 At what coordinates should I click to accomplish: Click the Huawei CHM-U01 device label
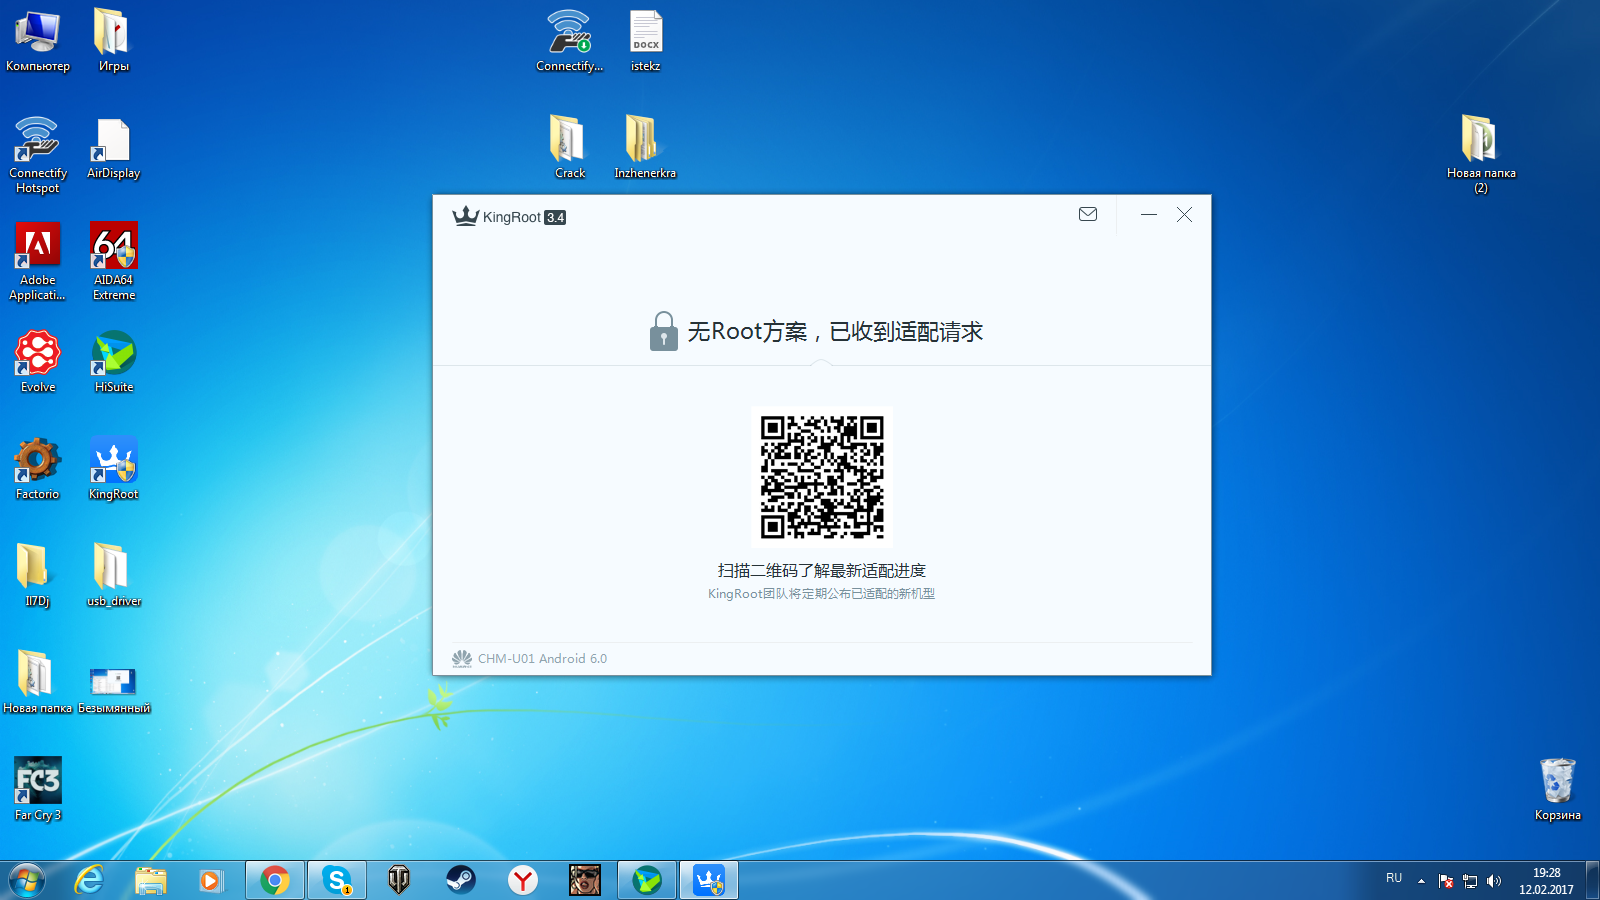541,658
